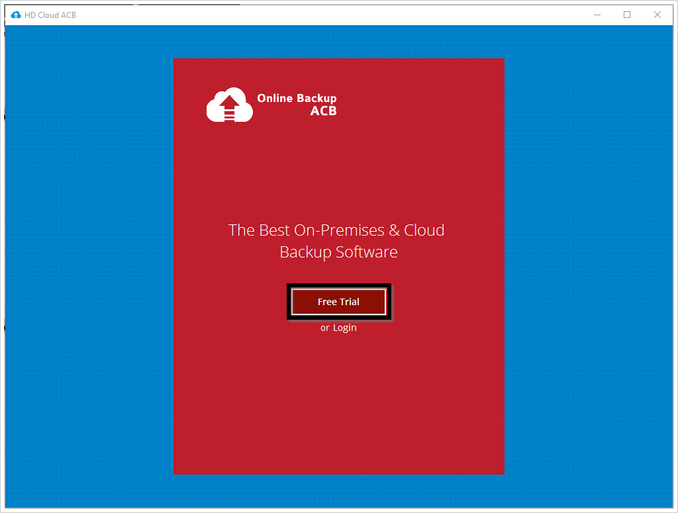Close the HD Cloud ACB window
678x513 pixels.
(657, 15)
